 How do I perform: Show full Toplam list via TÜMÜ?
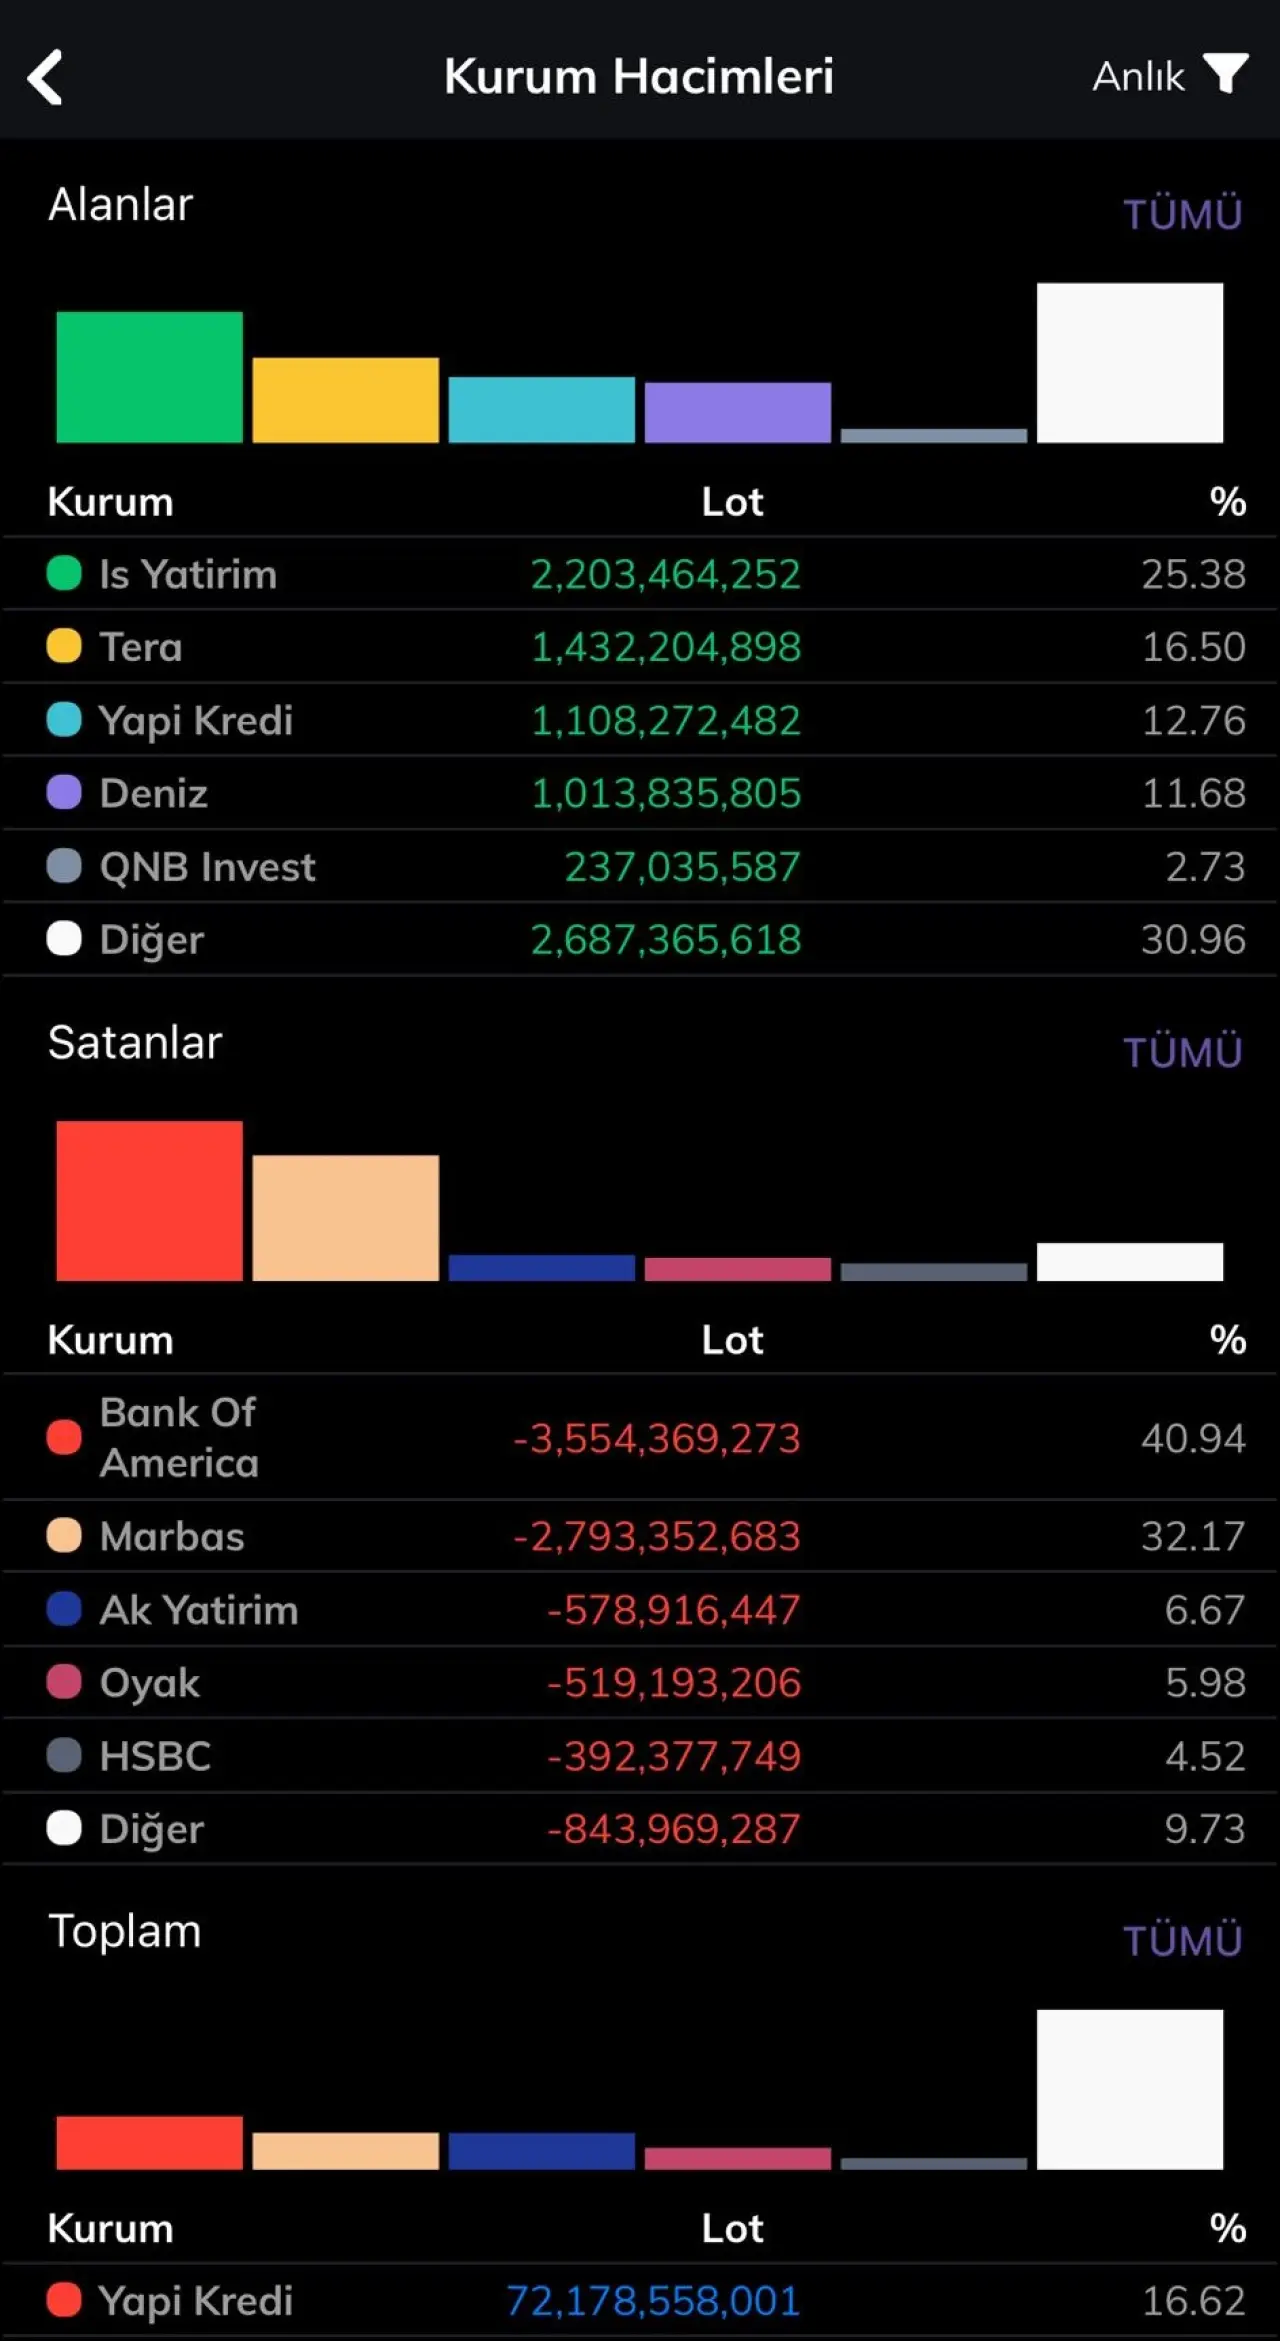coord(1182,1940)
